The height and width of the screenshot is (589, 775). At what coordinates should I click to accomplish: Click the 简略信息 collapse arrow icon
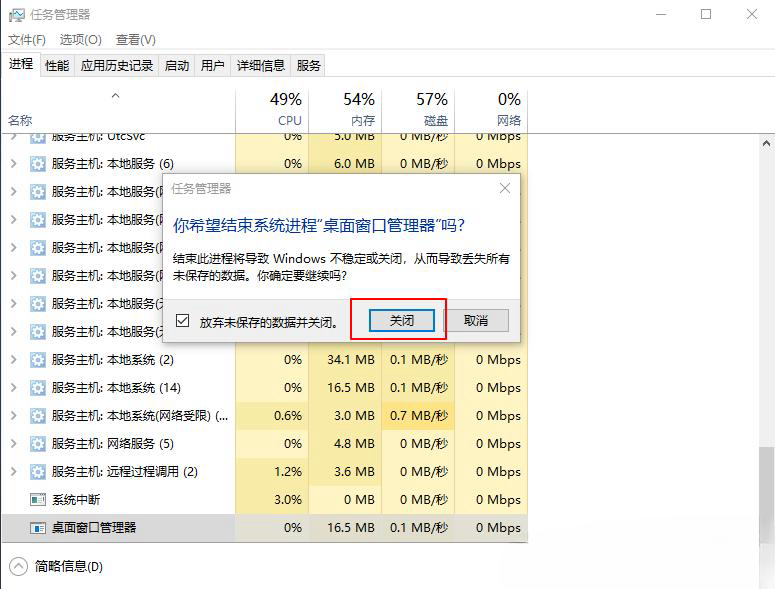pos(18,566)
